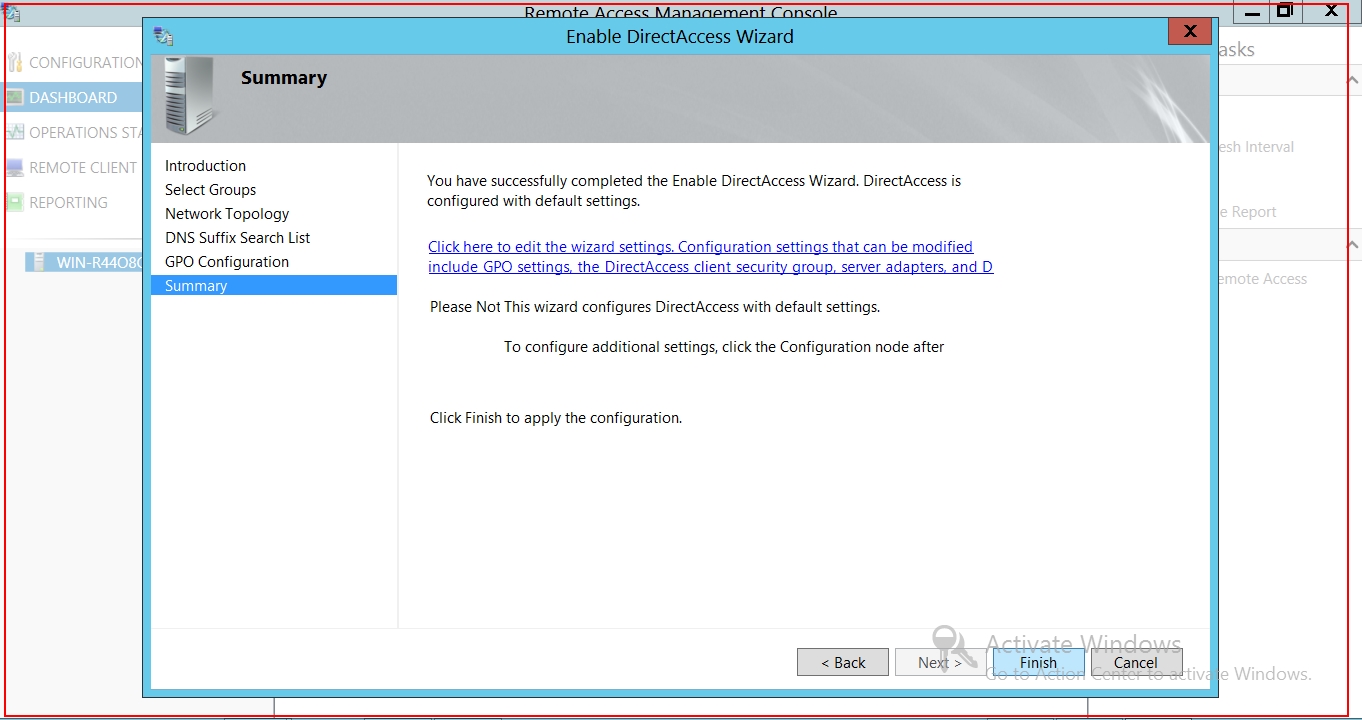Collapse the second Tasks pane section chevron
The height and width of the screenshot is (720, 1362).
(x=1352, y=244)
